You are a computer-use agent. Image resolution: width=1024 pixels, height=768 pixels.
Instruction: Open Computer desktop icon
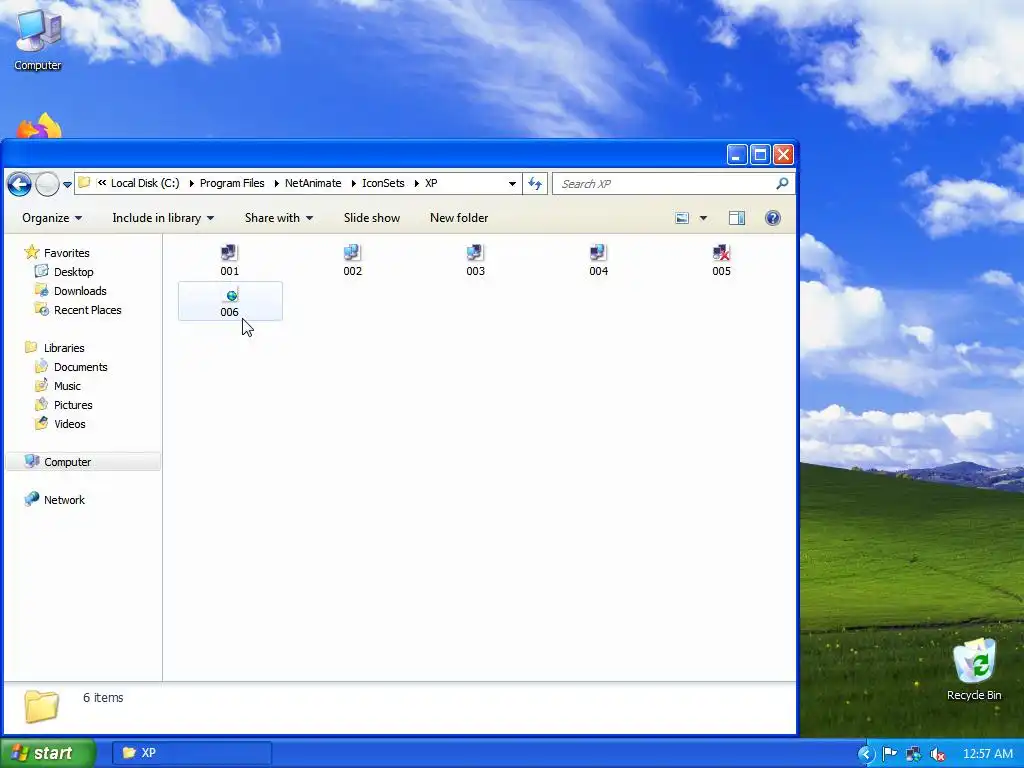pos(38,40)
